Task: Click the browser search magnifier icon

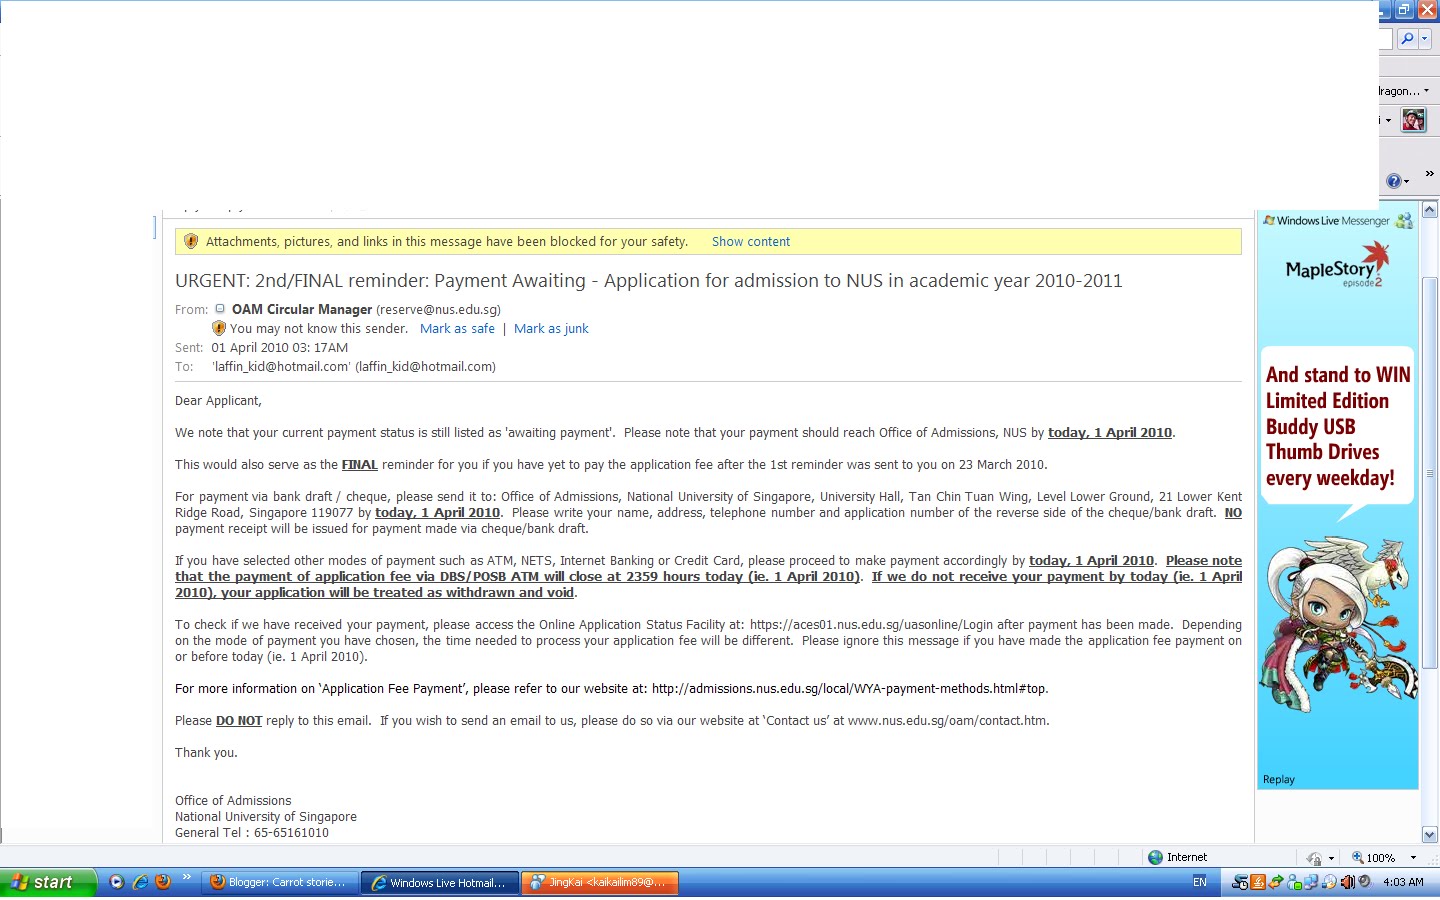Action: pyautogui.click(x=1407, y=39)
